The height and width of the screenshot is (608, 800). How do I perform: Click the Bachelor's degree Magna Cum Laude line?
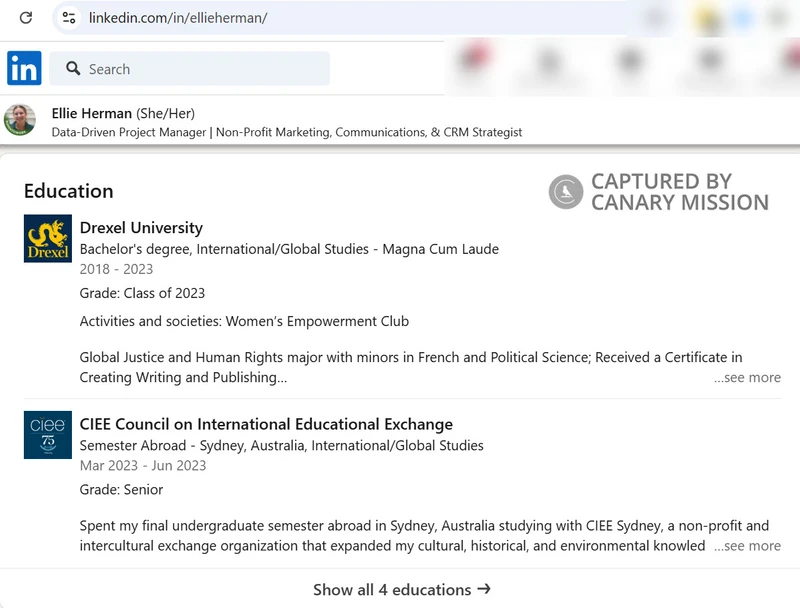pyautogui.click(x=289, y=249)
